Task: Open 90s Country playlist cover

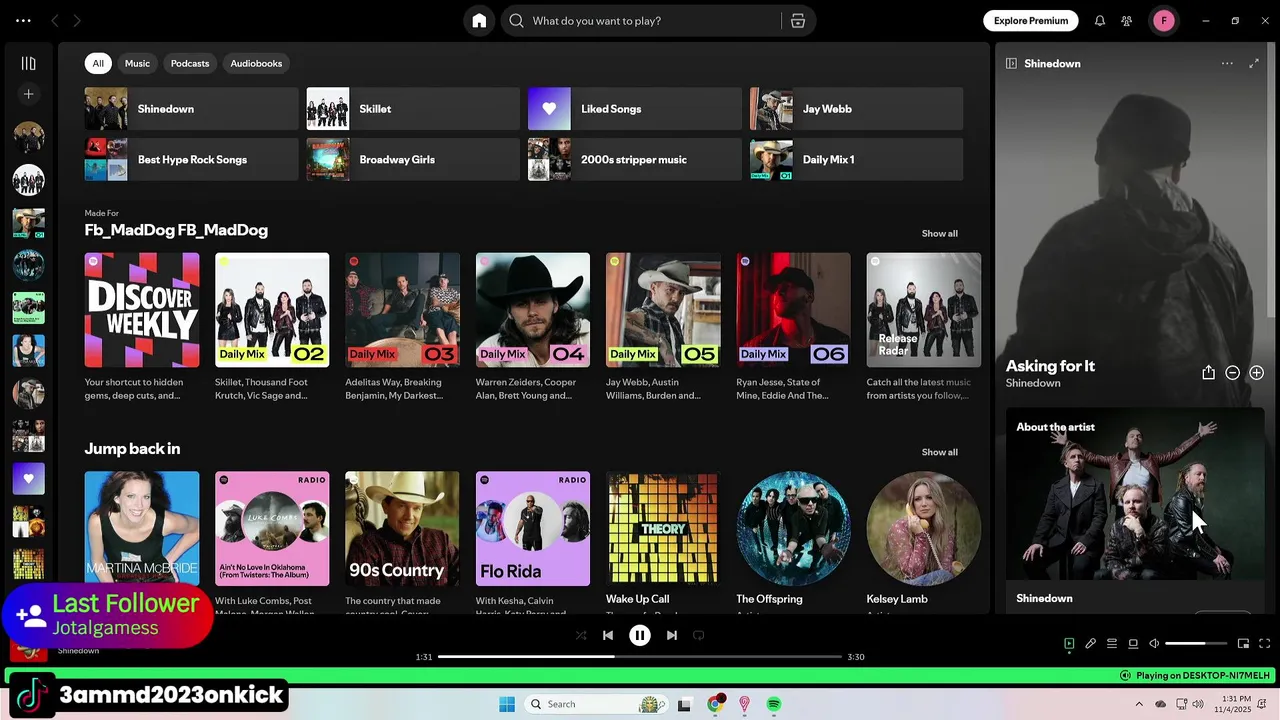Action: [x=402, y=529]
